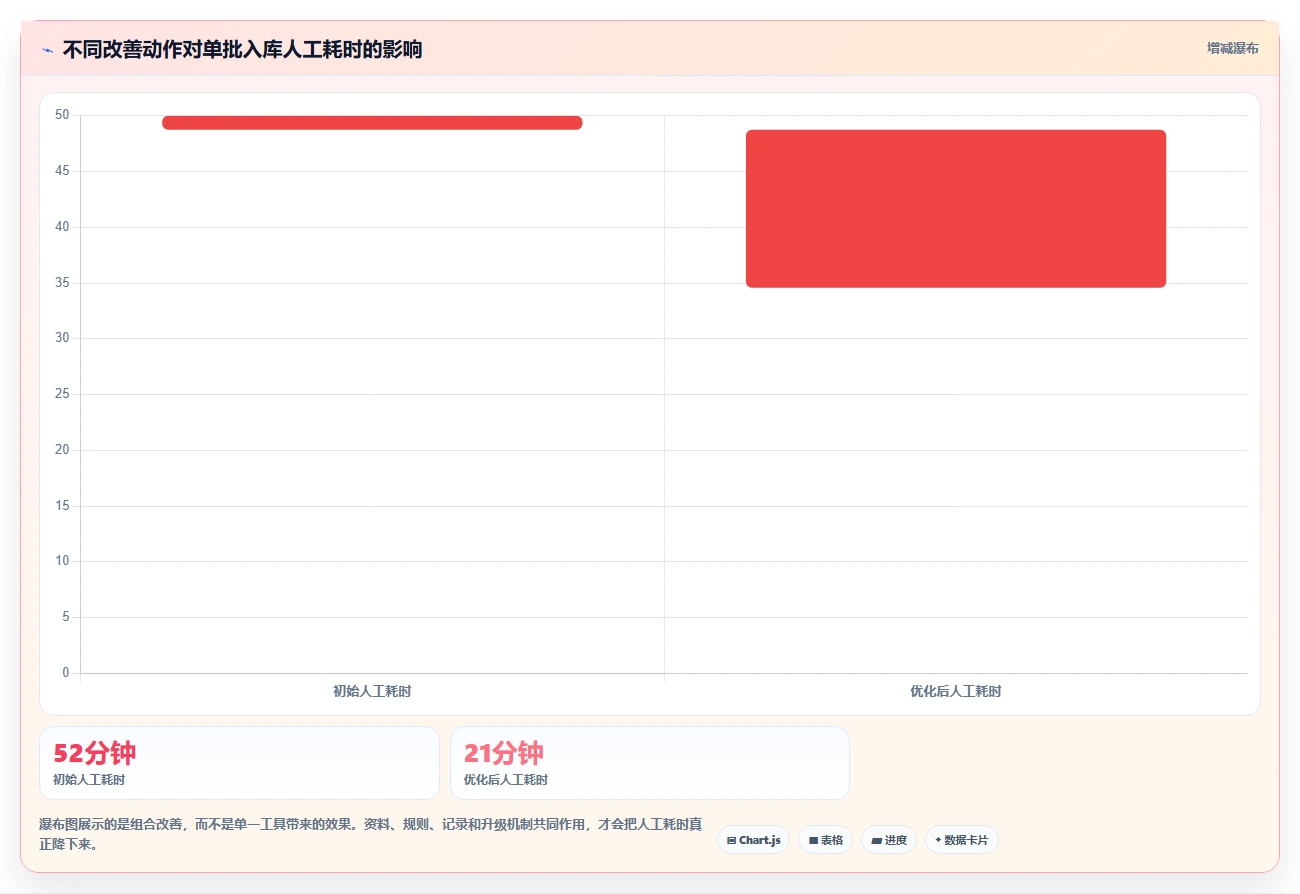The image size is (1300, 894).
Task: Click the y-axis value 50
Action: [x=62, y=115]
